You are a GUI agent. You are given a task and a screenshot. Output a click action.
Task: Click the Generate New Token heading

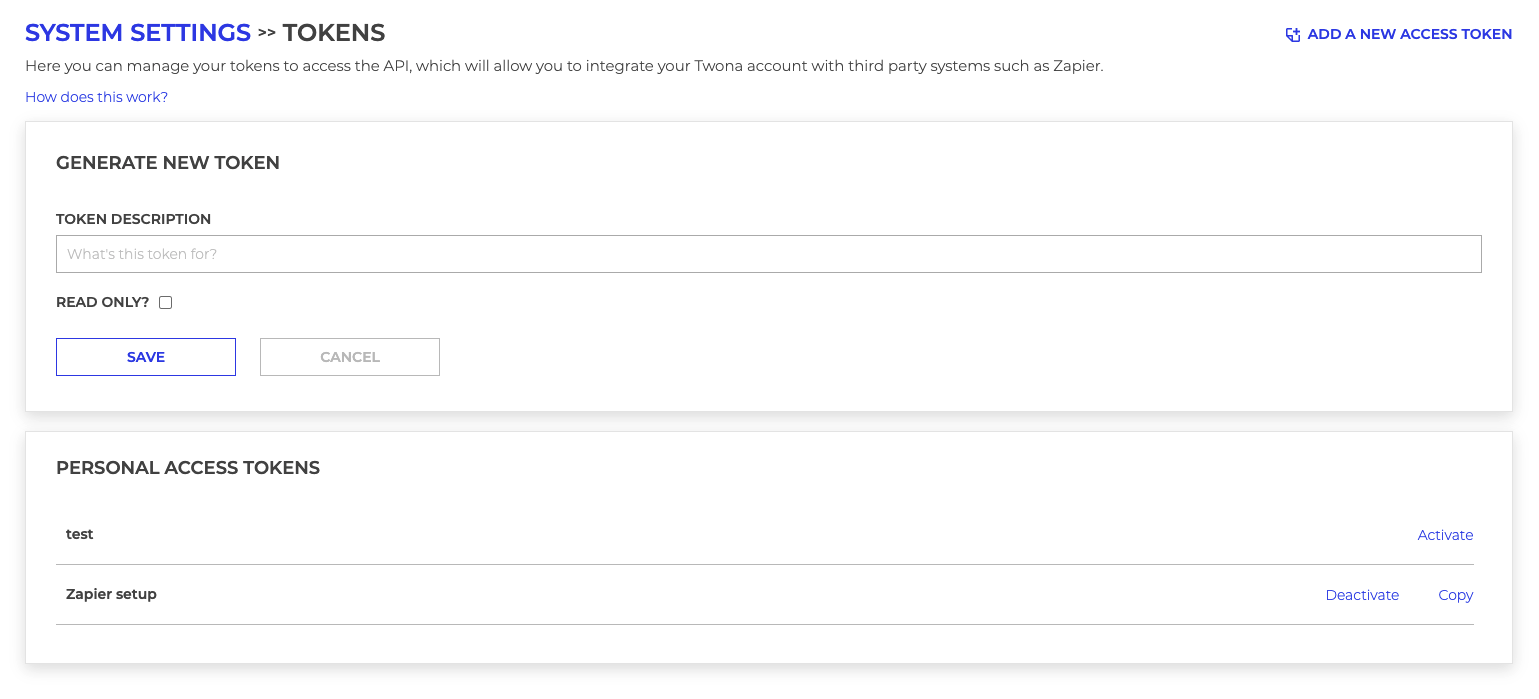pos(168,163)
